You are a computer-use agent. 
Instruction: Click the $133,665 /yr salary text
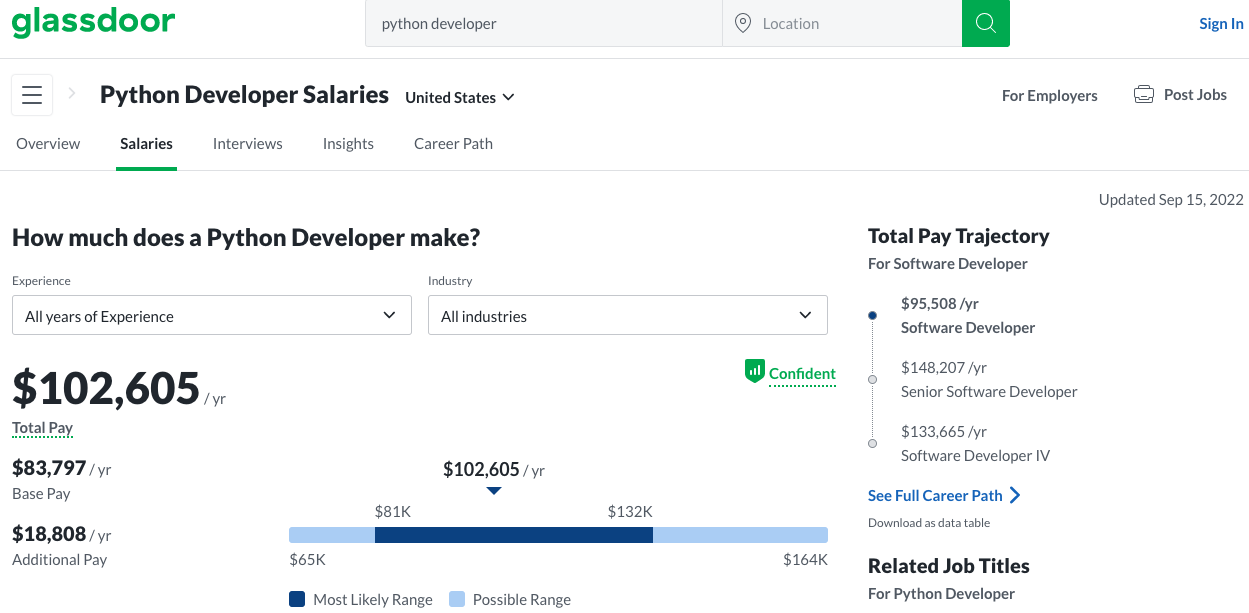(x=944, y=431)
